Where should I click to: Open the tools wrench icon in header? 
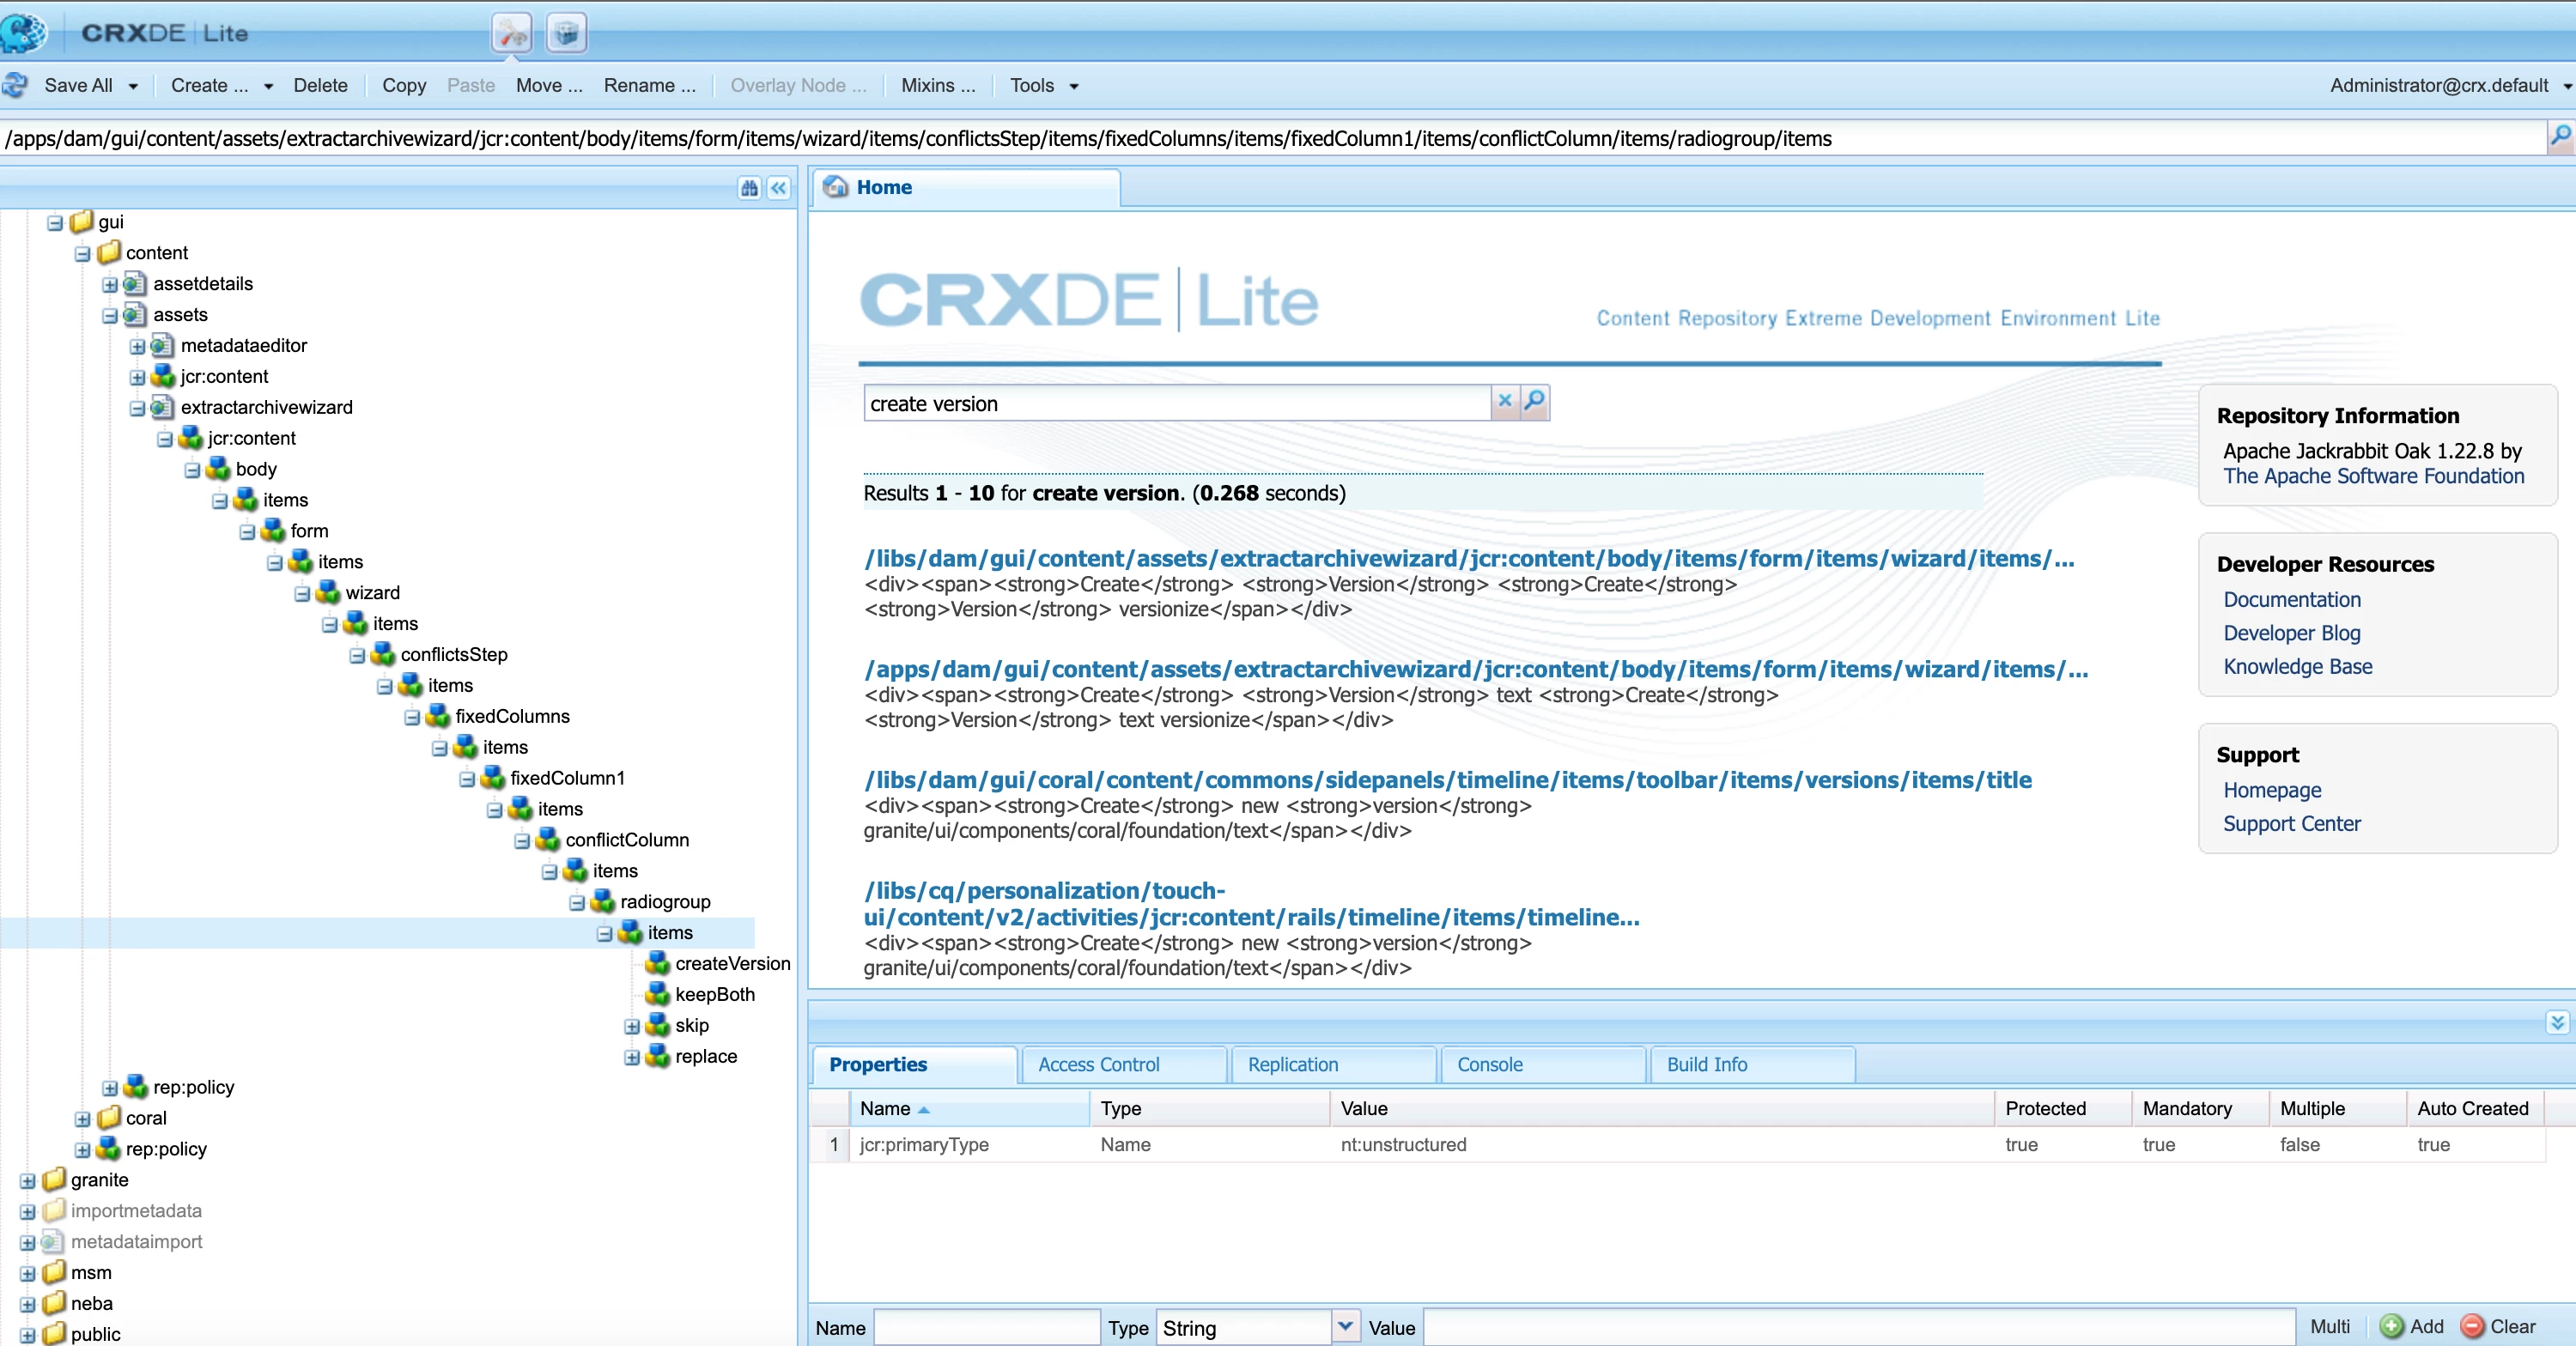[512, 33]
